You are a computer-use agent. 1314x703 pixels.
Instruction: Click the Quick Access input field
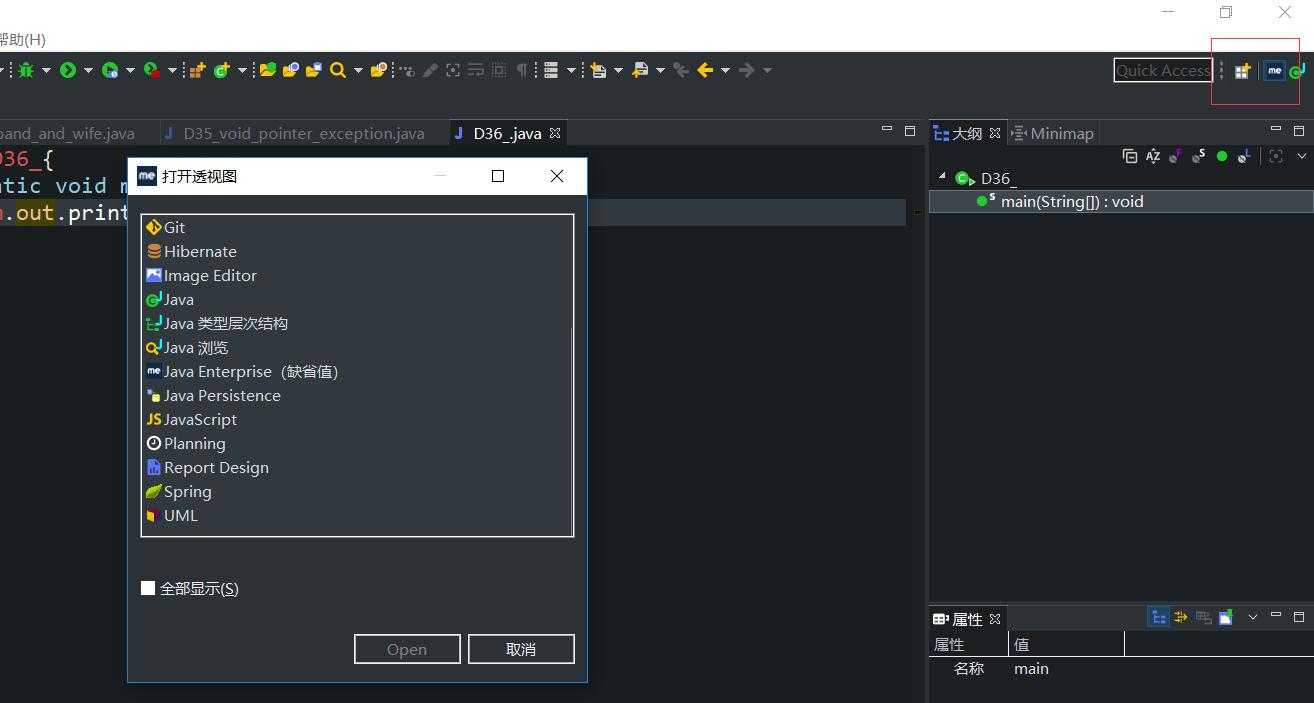coord(1163,70)
